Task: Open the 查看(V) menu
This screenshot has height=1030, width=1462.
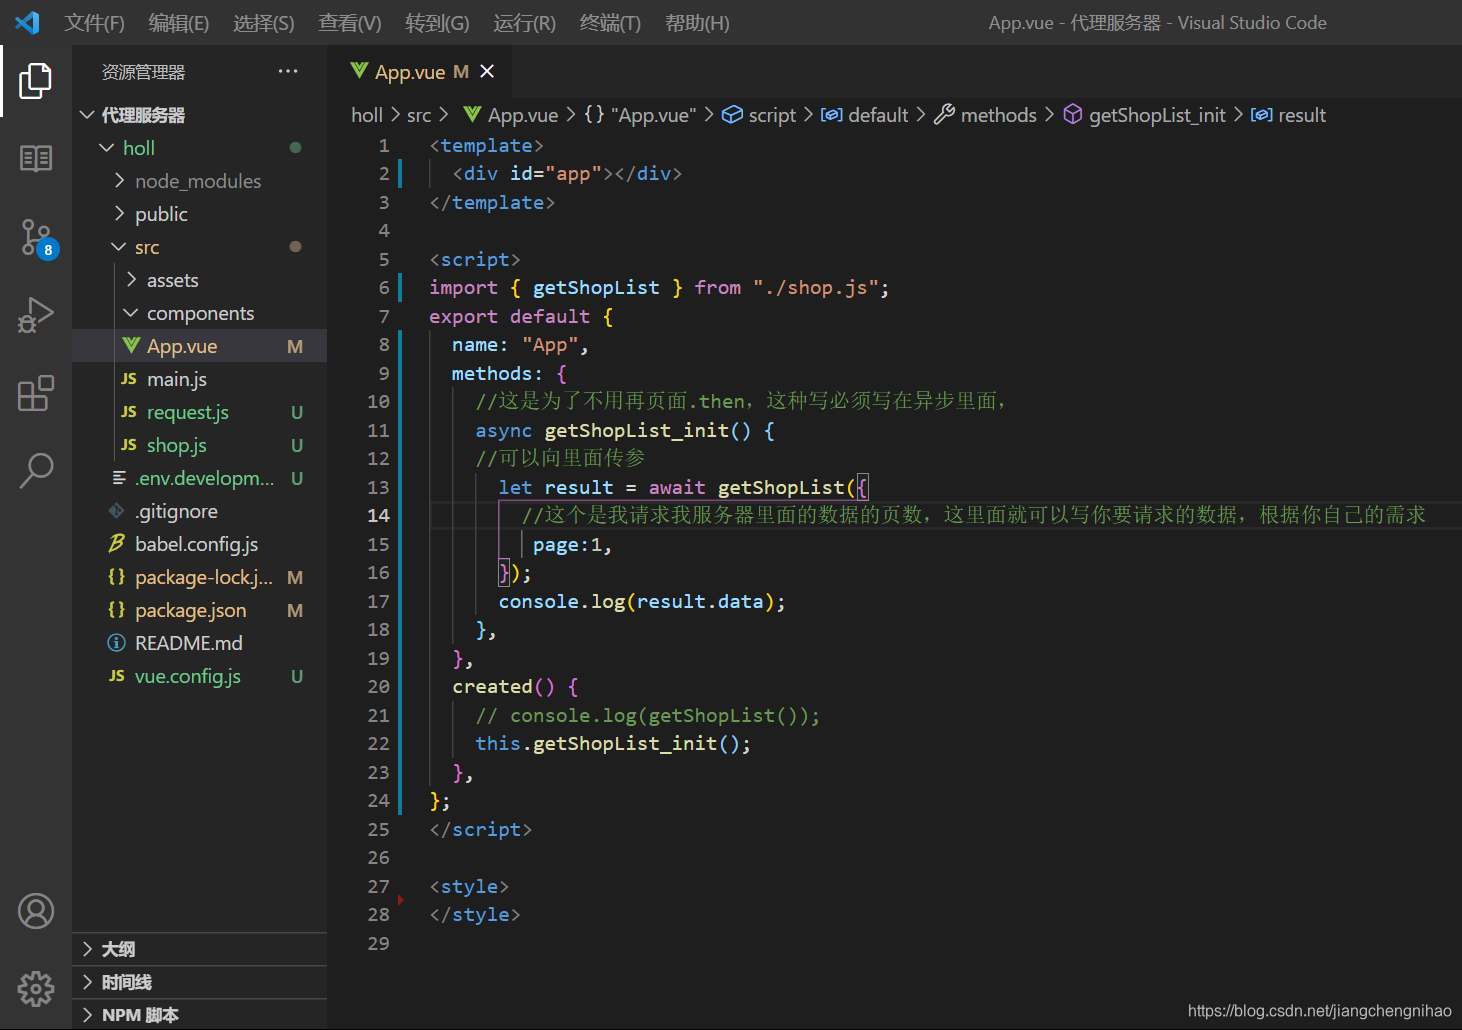Action: pos(350,23)
